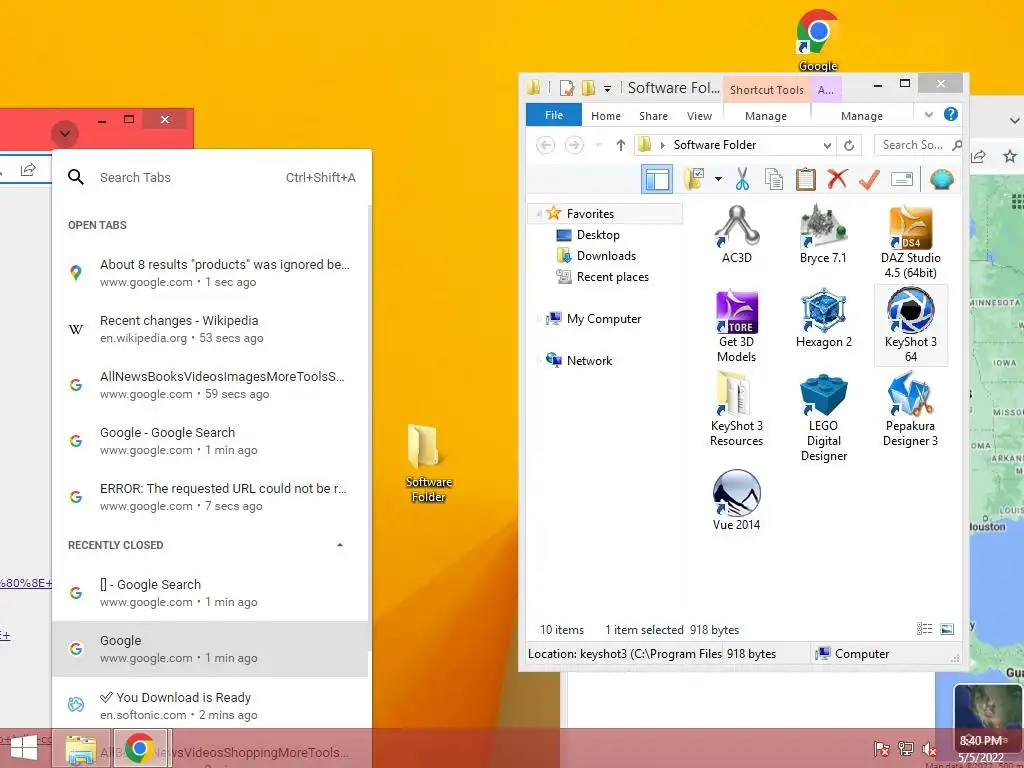
Task: Open dropdown arrow beside folder options icon
Action: tap(718, 179)
